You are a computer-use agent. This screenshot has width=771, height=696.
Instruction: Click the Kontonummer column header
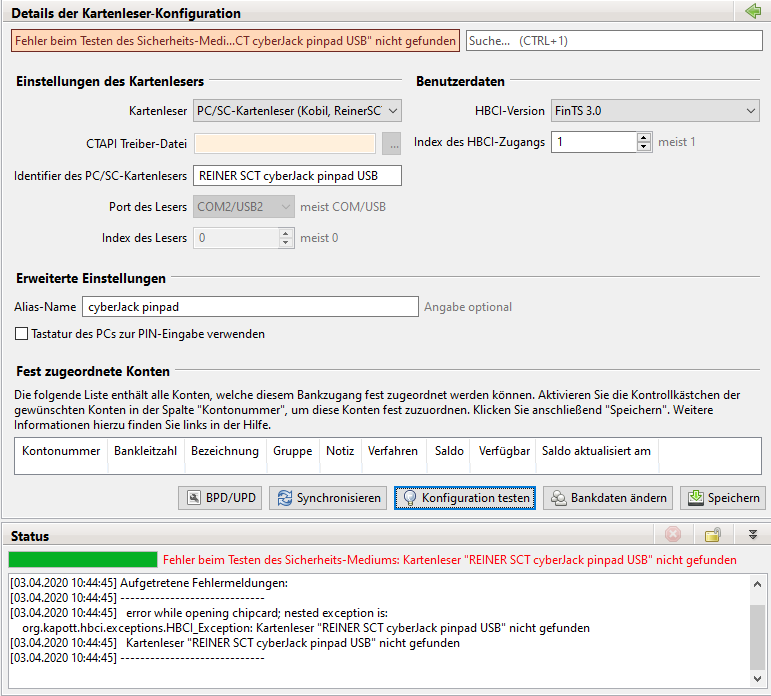pos(61,451)
